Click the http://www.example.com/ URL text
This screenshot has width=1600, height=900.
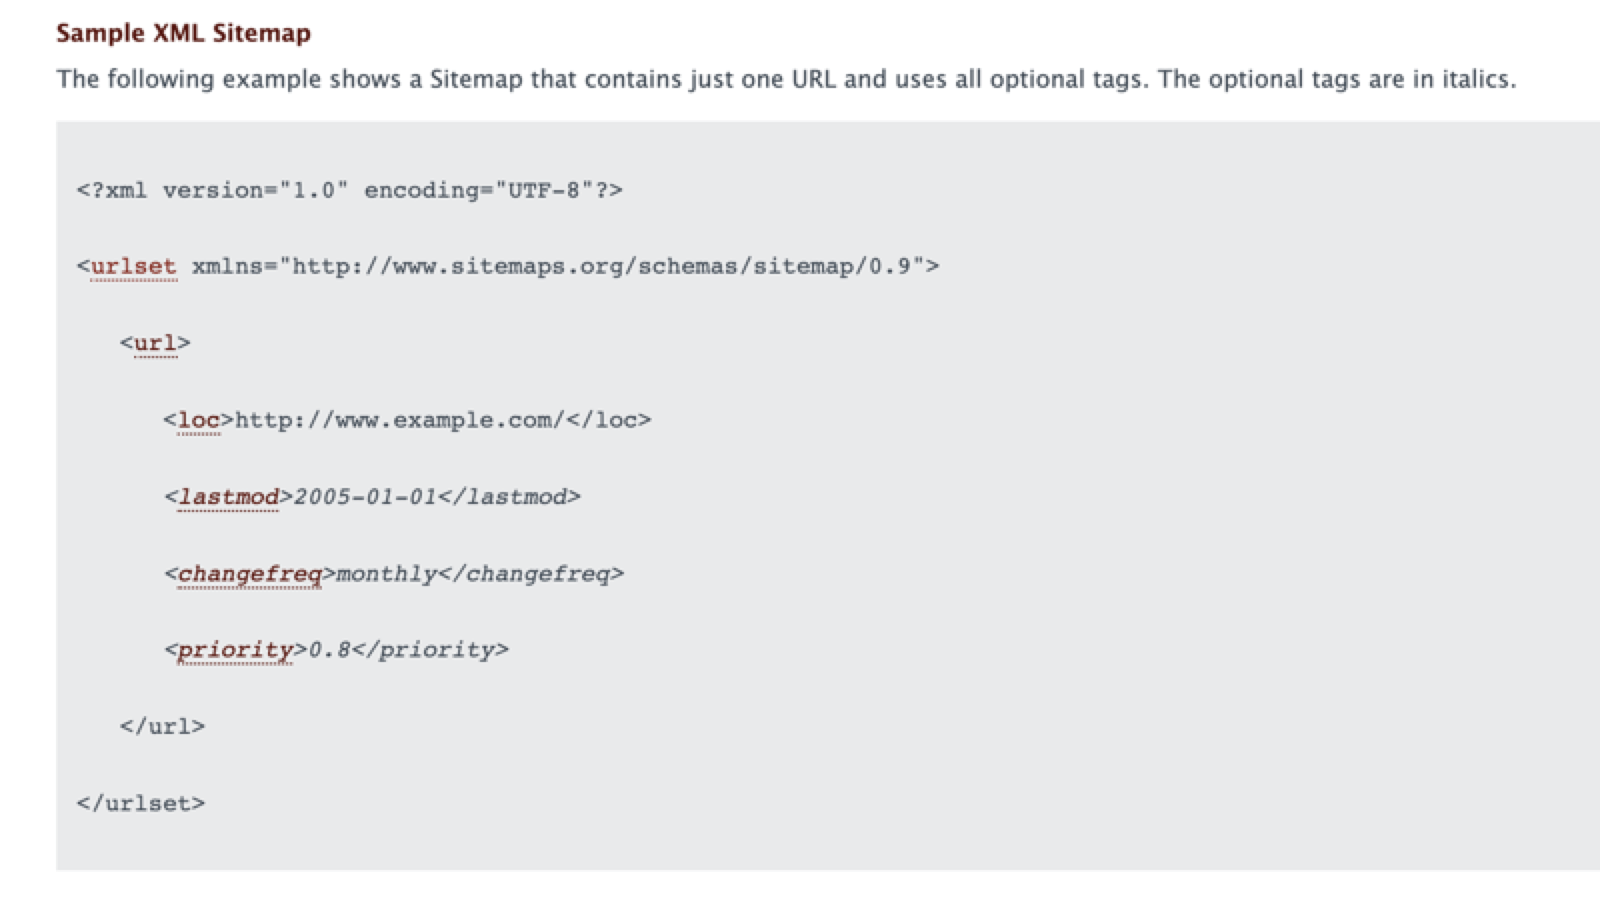[x=399, y=420]
